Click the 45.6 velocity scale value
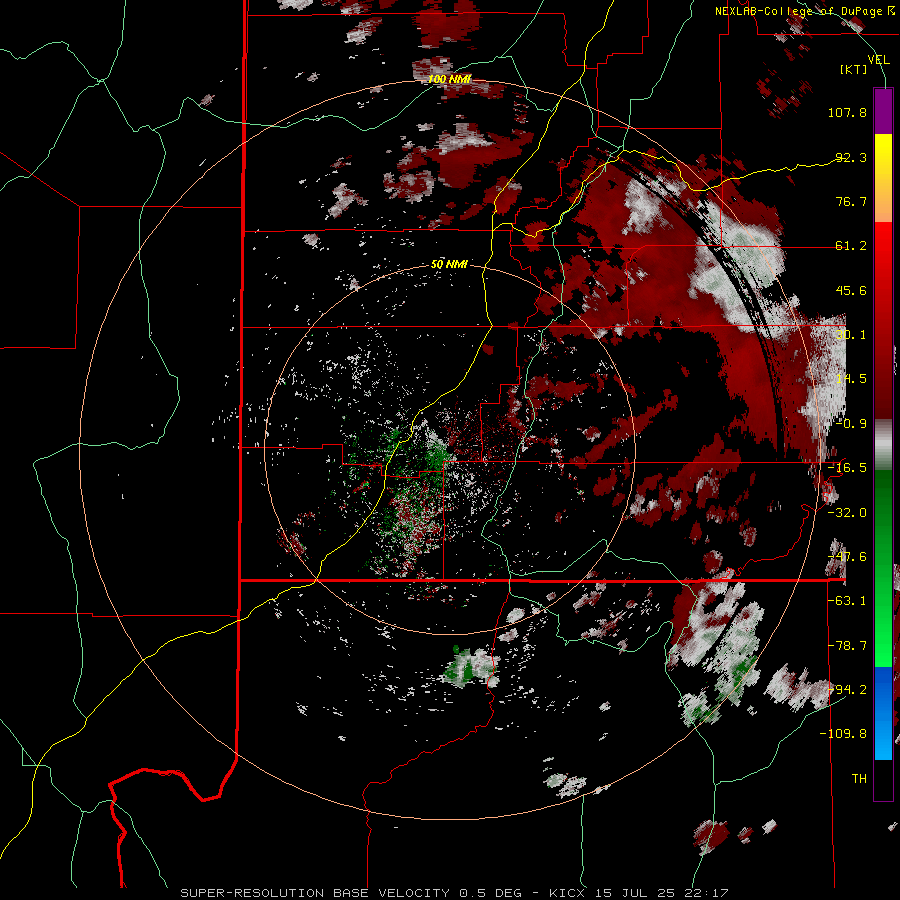Viewport: 900px width, 900px height. 851,290
